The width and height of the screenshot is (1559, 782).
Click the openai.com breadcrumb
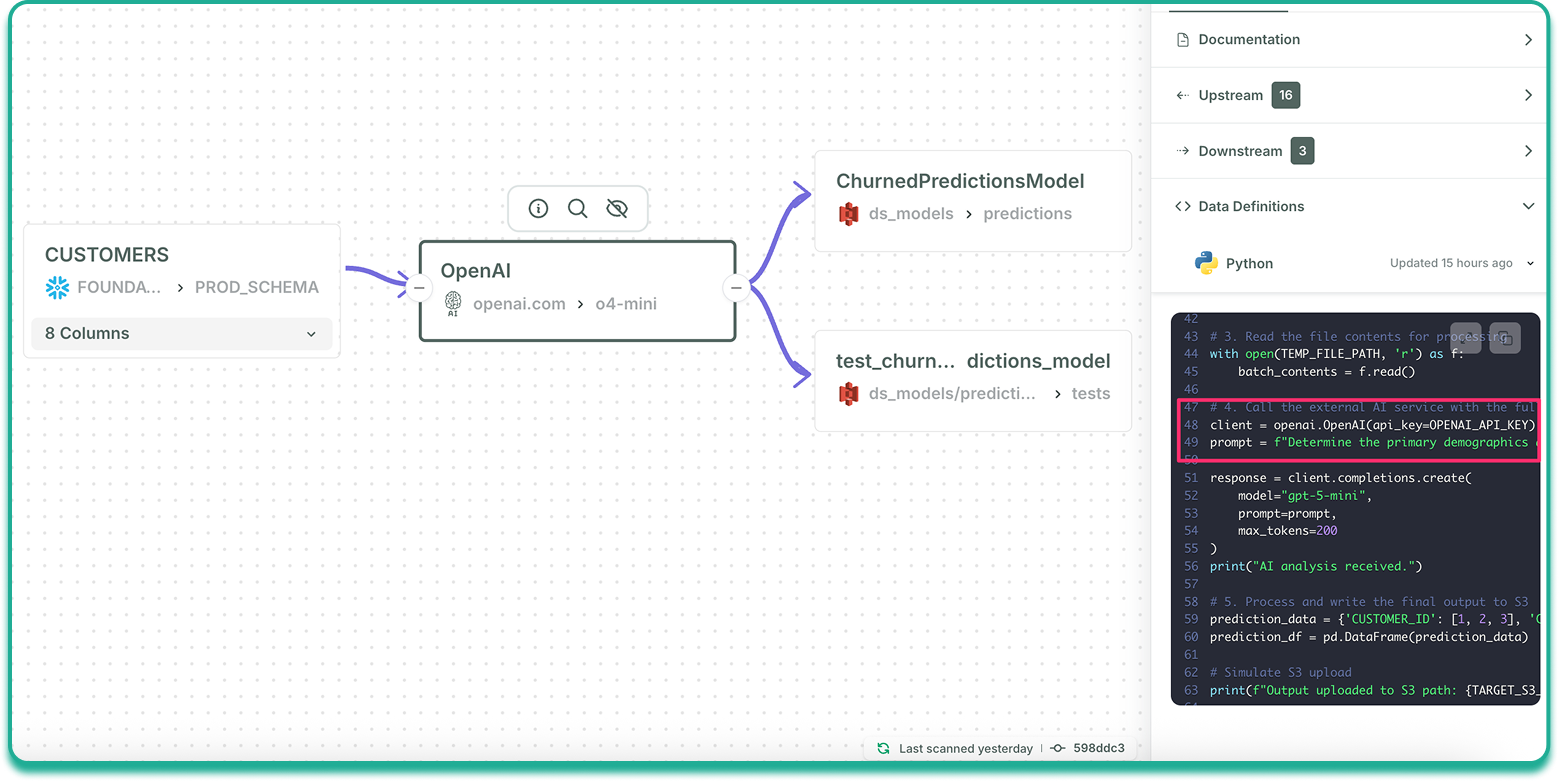(519, 304)
